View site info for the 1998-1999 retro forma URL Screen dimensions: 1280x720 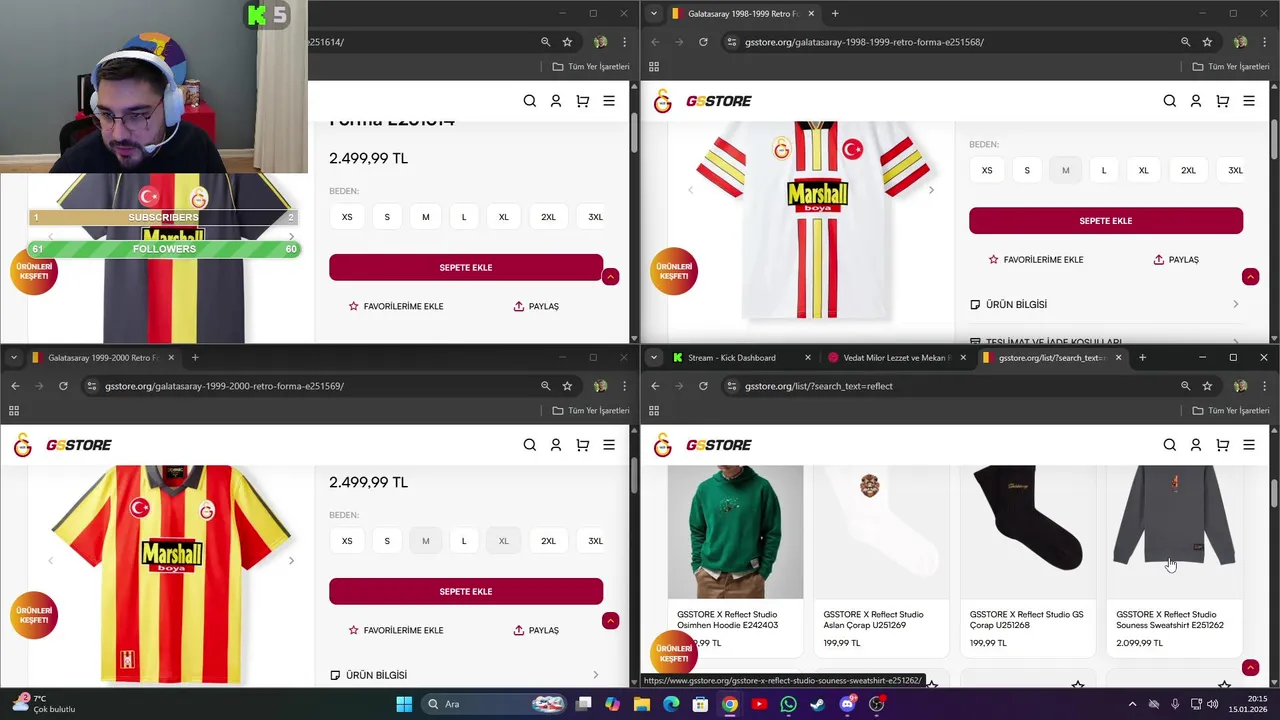click(x=732, y=42)
